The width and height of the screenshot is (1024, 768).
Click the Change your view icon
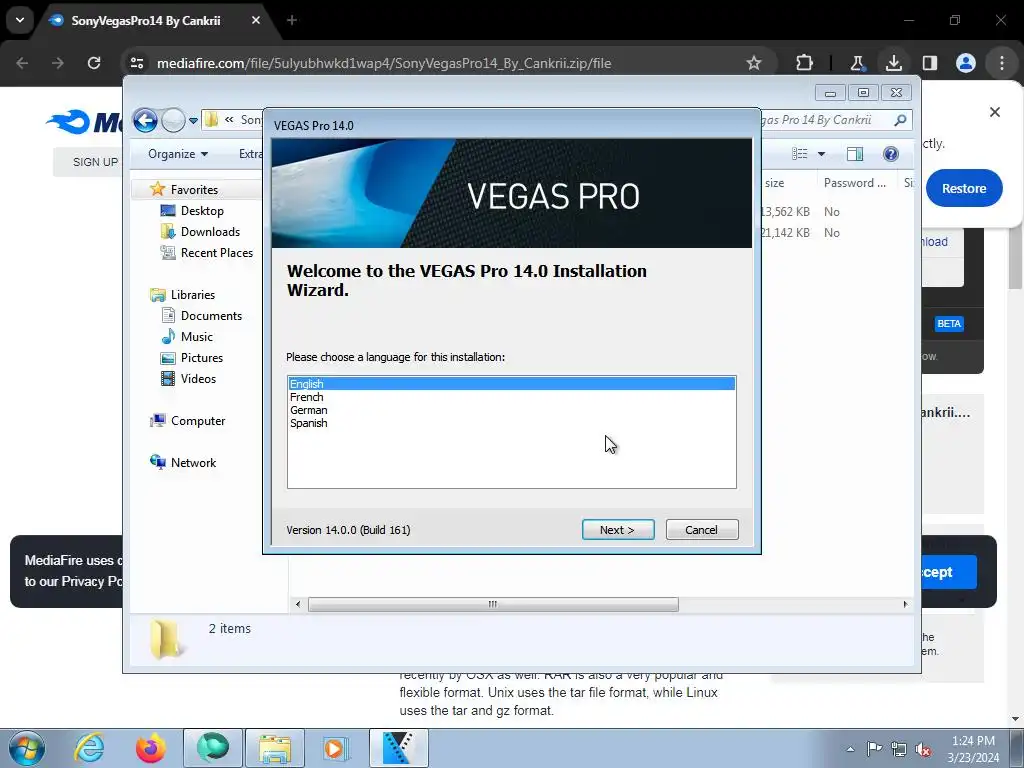pyautogui.click(x=800, y=154)
